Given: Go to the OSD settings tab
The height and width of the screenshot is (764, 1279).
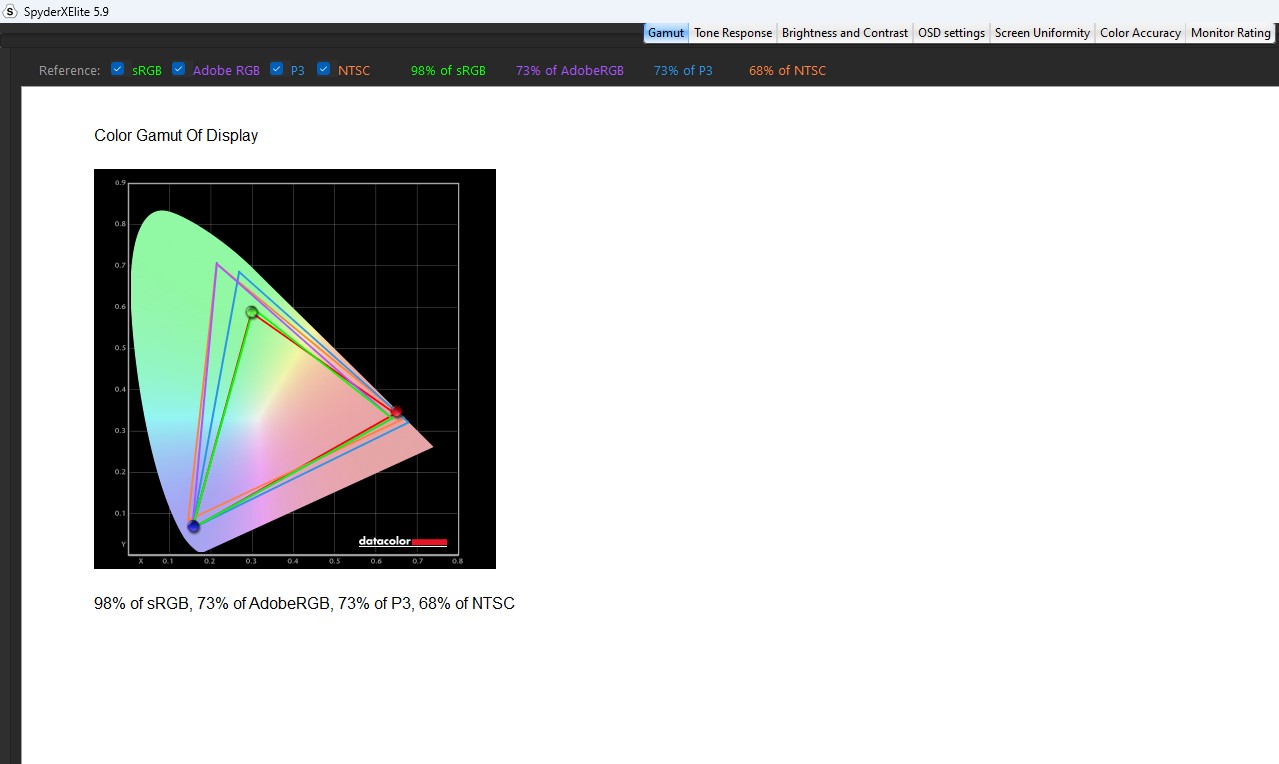Looking at the screenshot, I should click(951, 33).
